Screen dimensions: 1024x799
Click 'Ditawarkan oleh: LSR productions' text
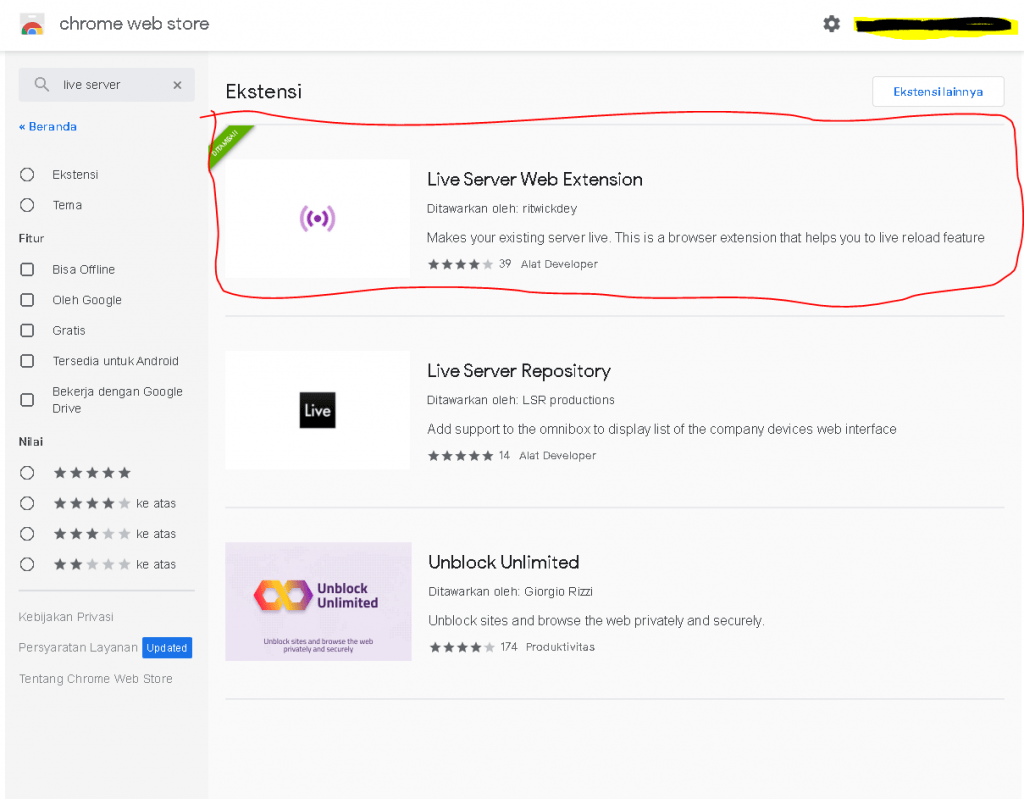pos(520,400)
